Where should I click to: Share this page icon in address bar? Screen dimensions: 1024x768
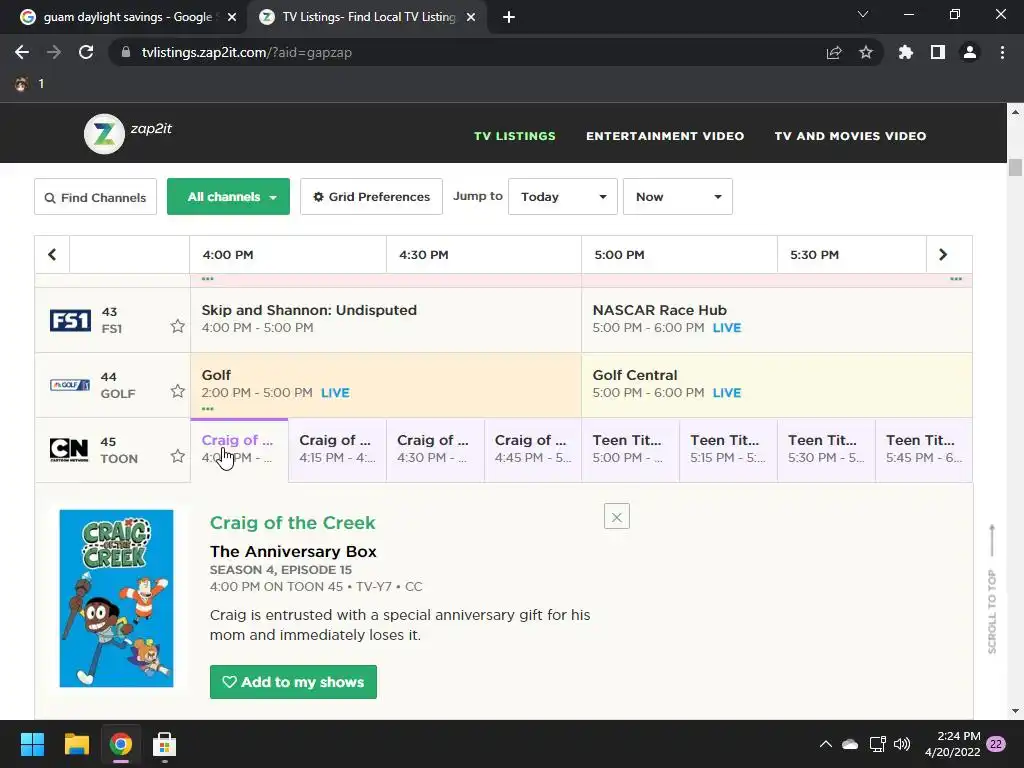click(x=834, y=52)
